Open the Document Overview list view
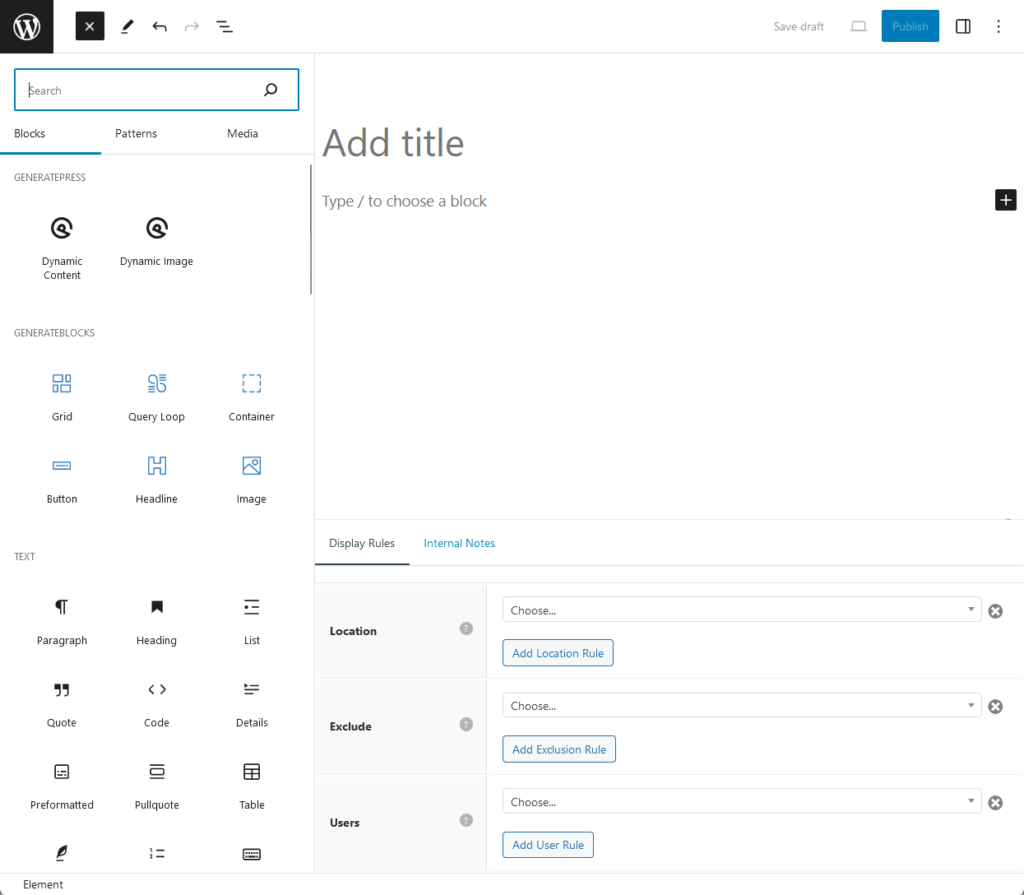 coord(224,27)
